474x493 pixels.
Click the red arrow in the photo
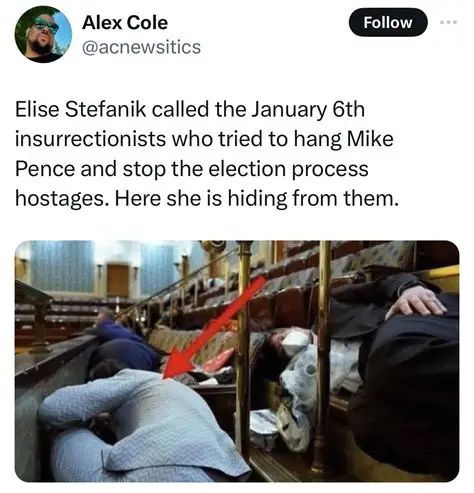pos(215,328)
